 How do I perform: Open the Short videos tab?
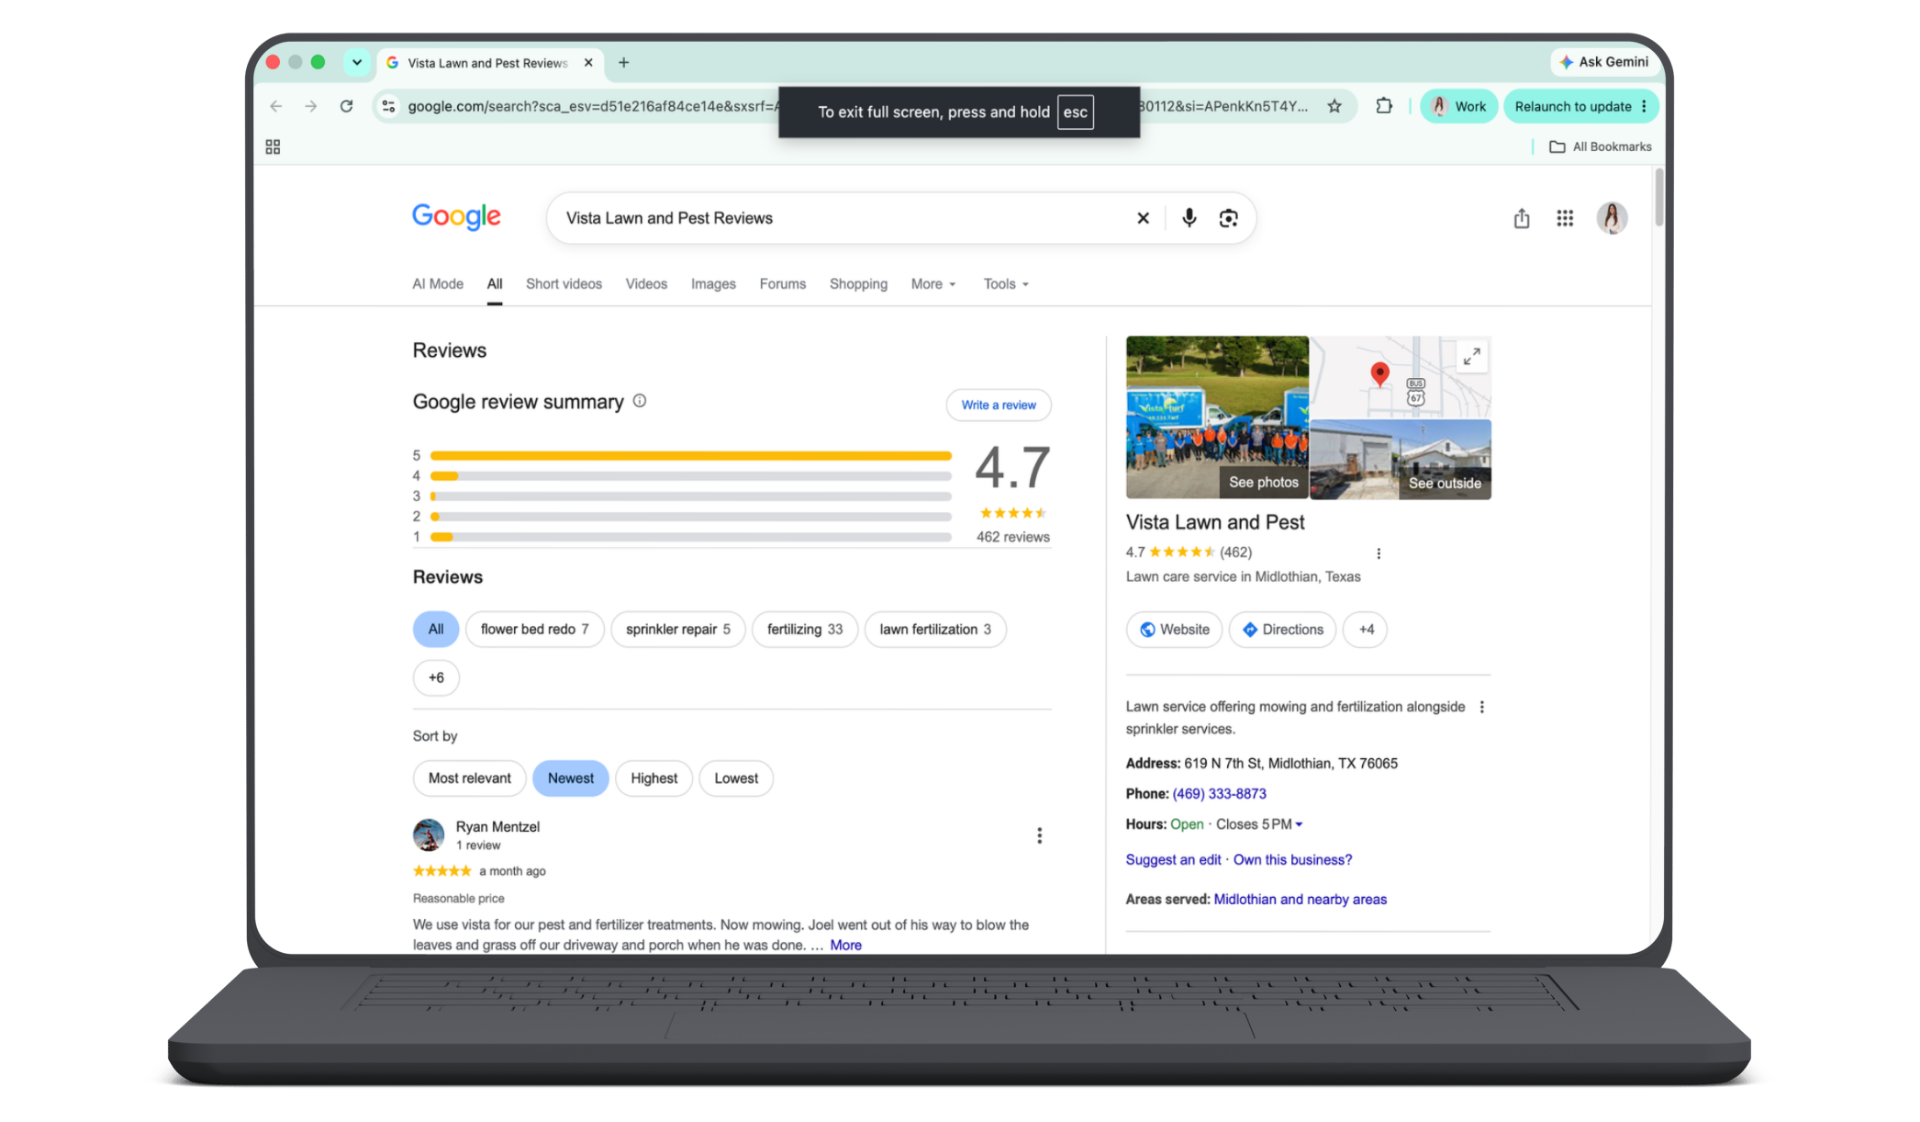click(564, 284)
